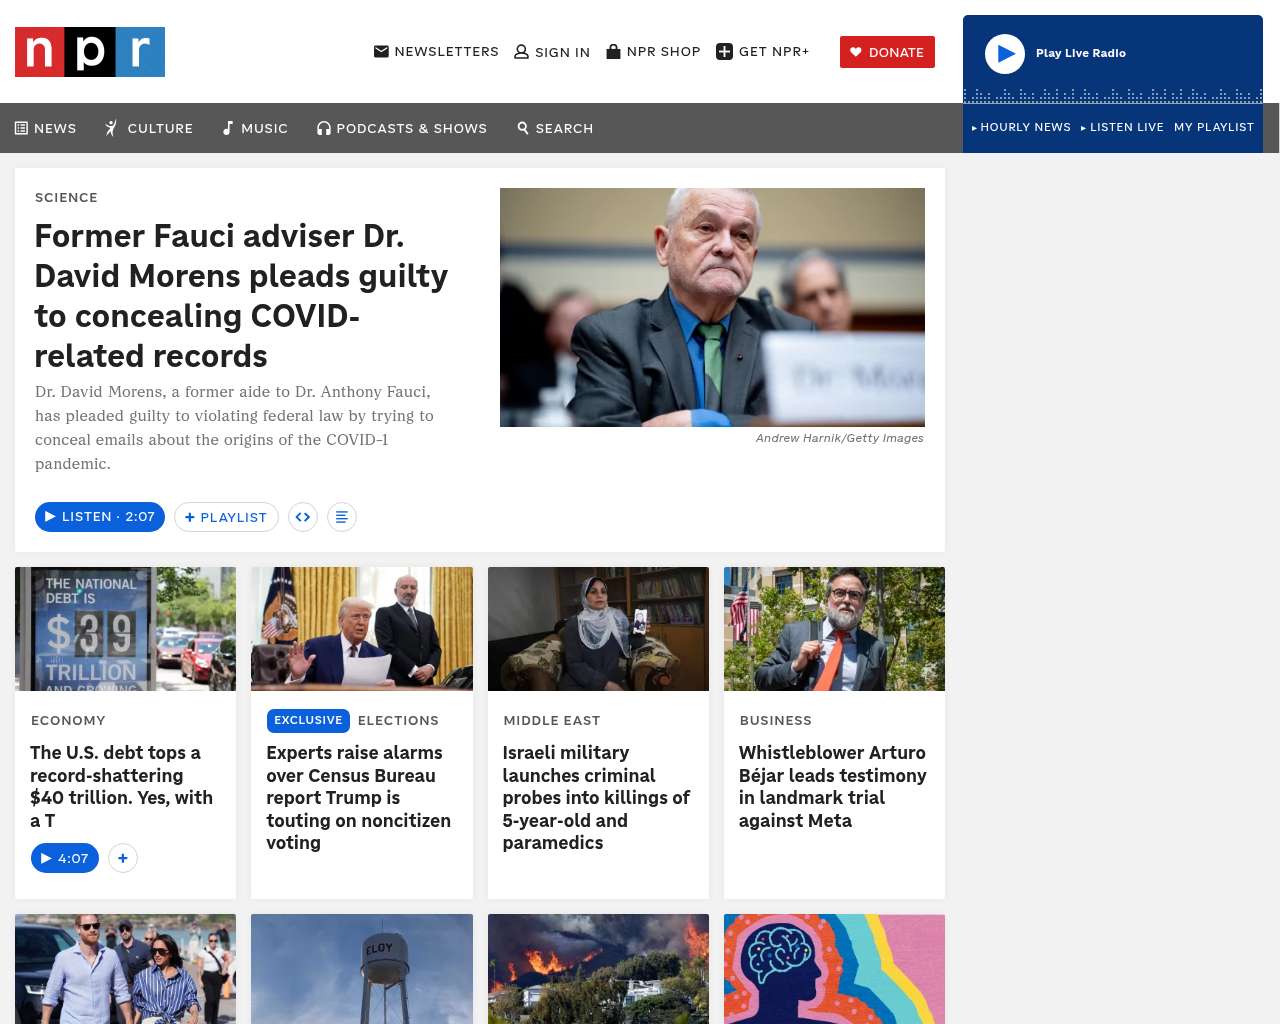The width and height of the screenshot is (1280, 1024).
Task: Open thumbnail of woman holding a phone
Action: tap(598, 629)
